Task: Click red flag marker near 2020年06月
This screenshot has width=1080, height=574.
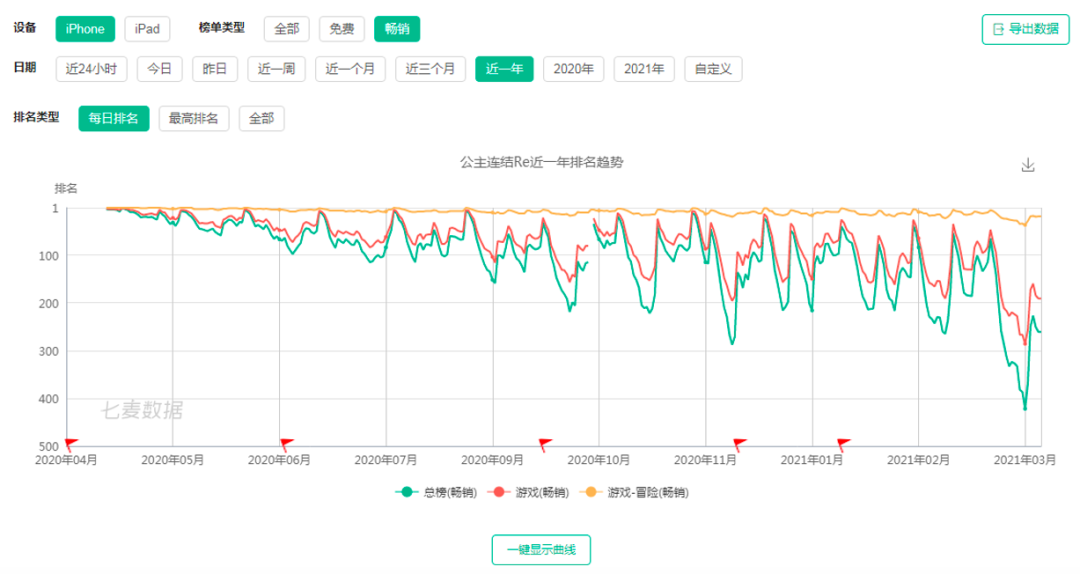Action: coord(286,444)
